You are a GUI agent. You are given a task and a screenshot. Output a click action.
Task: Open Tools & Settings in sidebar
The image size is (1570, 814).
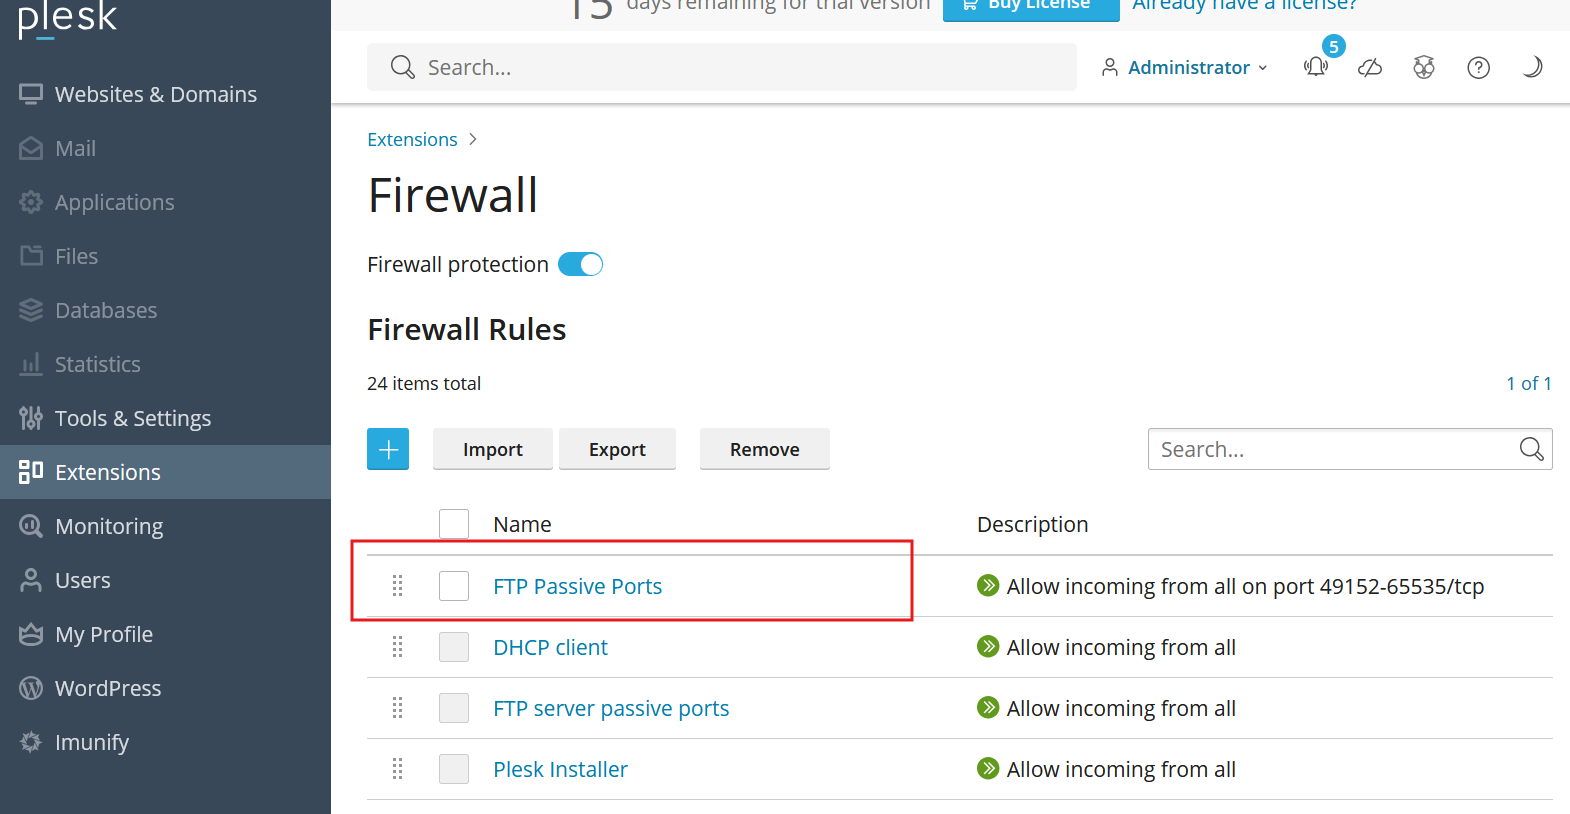tap(165, 418)
